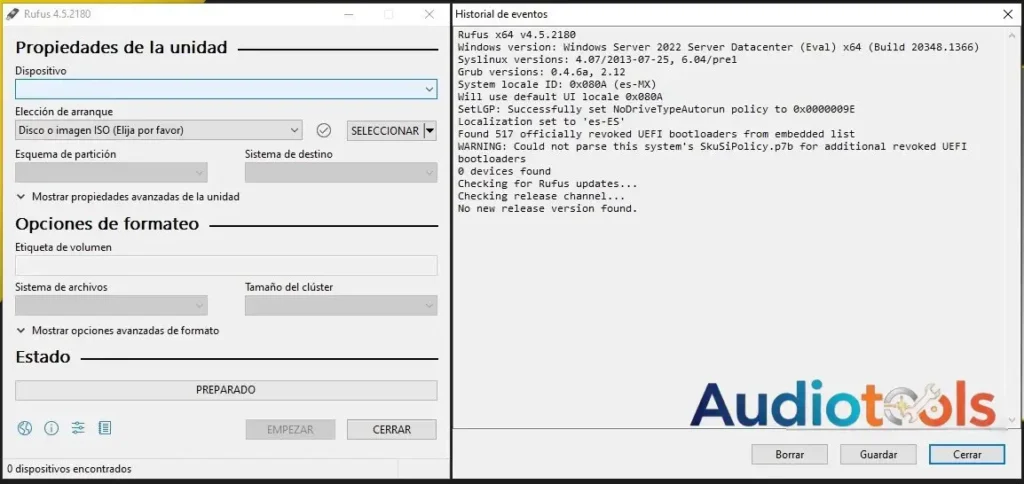1024x484 pixels.
Task: Click the 'Propiedades de la unidad' heading
Action: (x=121, y=47)
